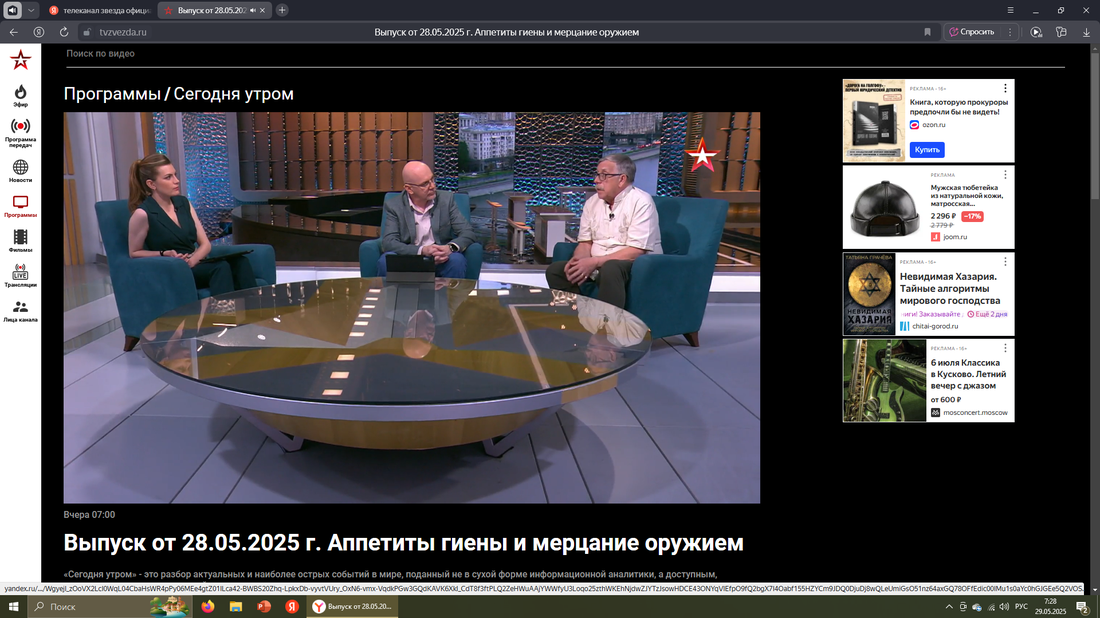This screenshot has width=1100, height=618.
Task: Open the ozon.ru book ad thumbnail
Action: tap(873, 121)
